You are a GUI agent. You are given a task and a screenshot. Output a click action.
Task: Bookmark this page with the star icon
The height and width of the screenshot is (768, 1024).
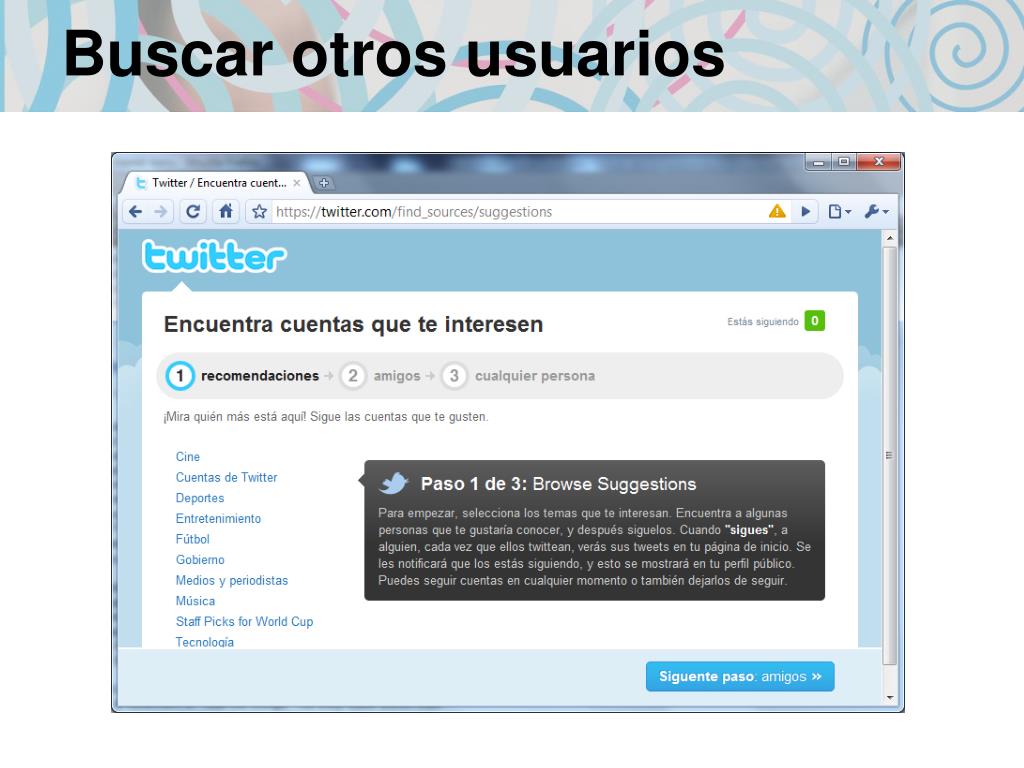point(259,212)
